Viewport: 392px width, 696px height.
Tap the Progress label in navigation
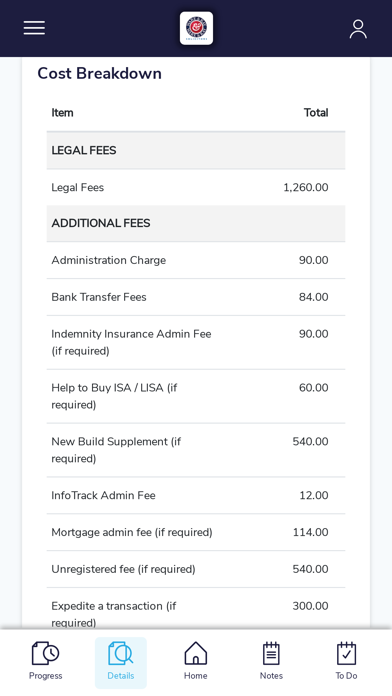[45, 676]
